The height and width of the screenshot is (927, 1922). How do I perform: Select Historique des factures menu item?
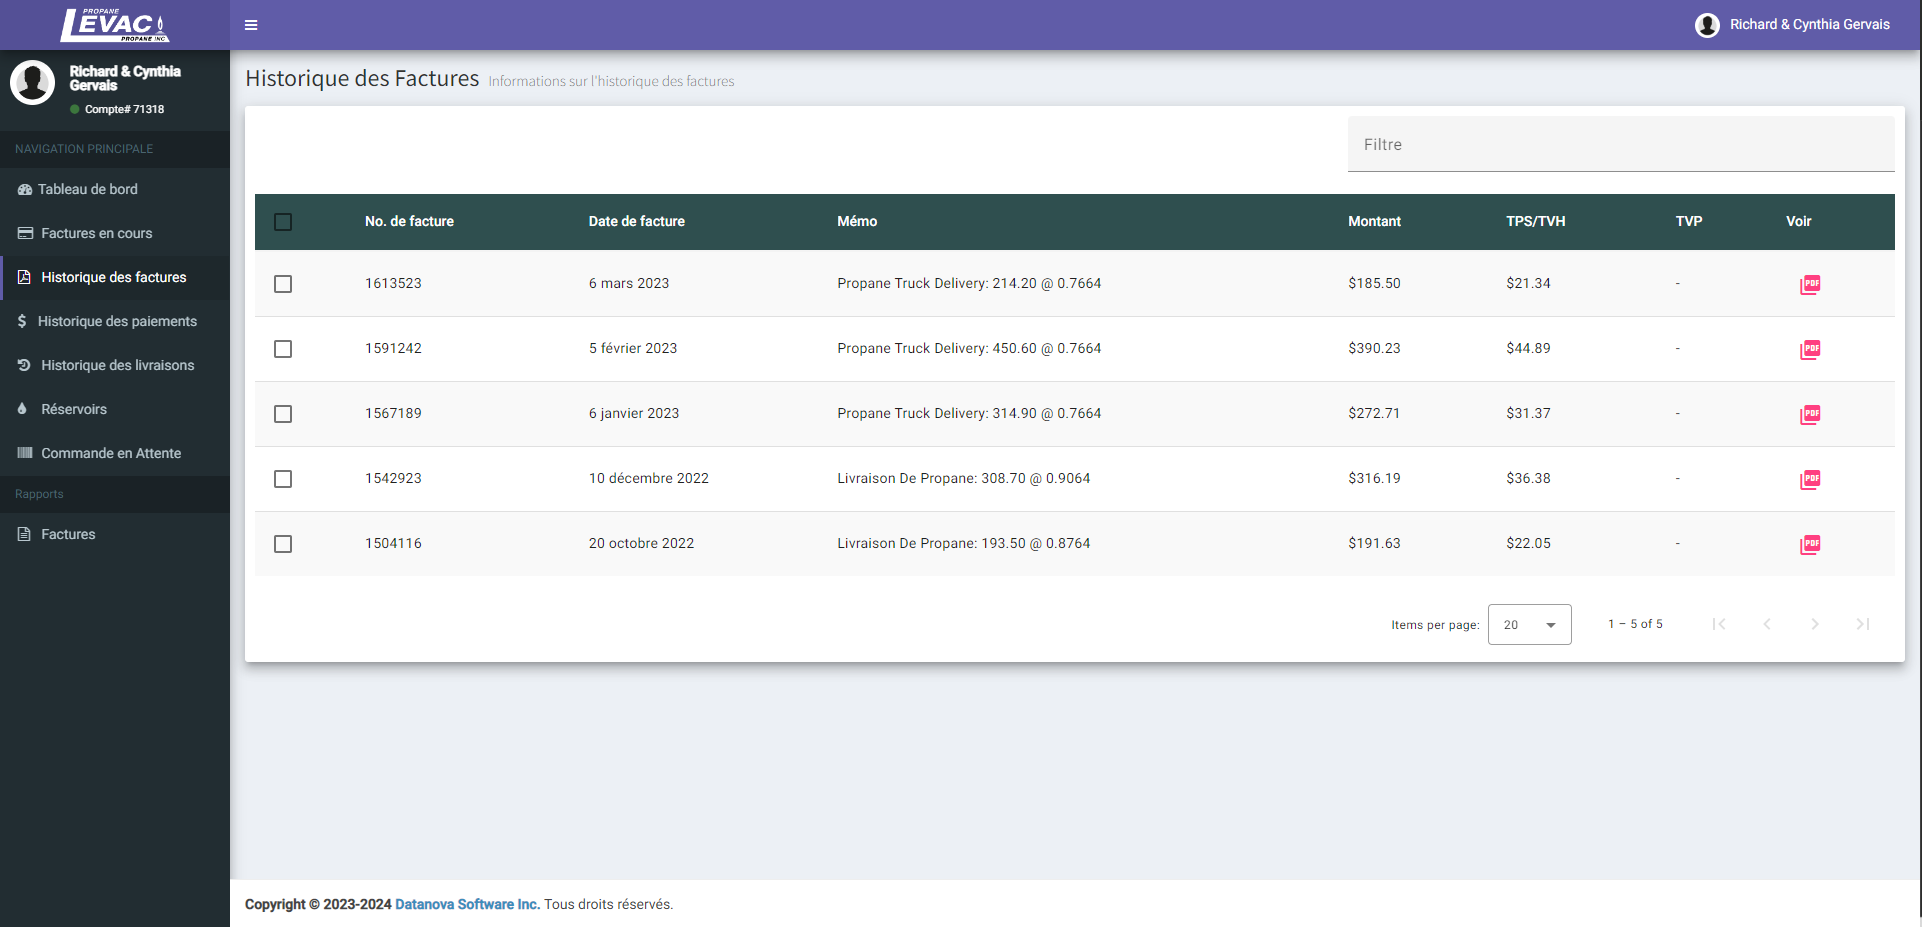pos(115,277)
